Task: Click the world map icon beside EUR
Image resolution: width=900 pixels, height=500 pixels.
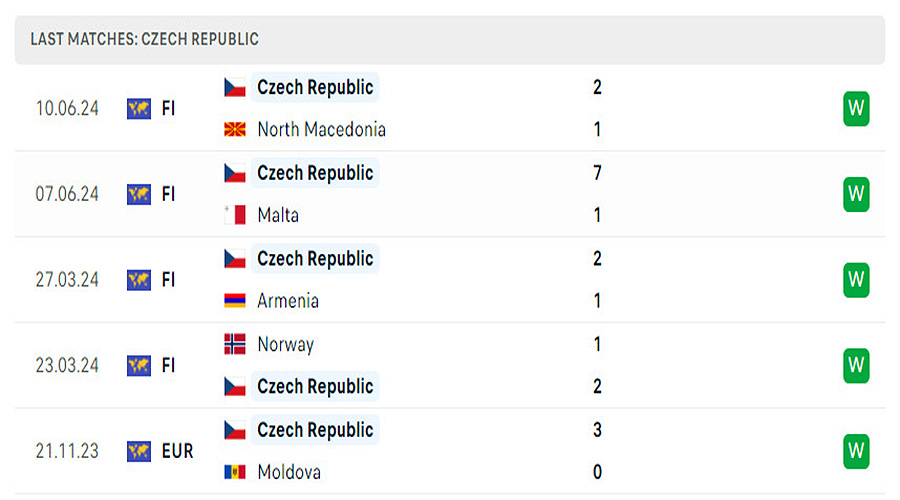Action: (139, 451)
